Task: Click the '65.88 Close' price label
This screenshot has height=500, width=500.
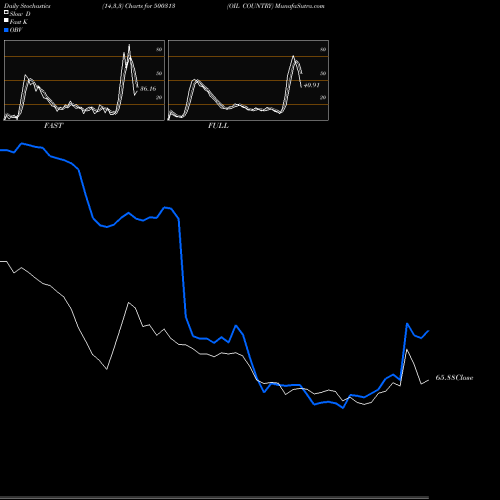Action: 454,378
